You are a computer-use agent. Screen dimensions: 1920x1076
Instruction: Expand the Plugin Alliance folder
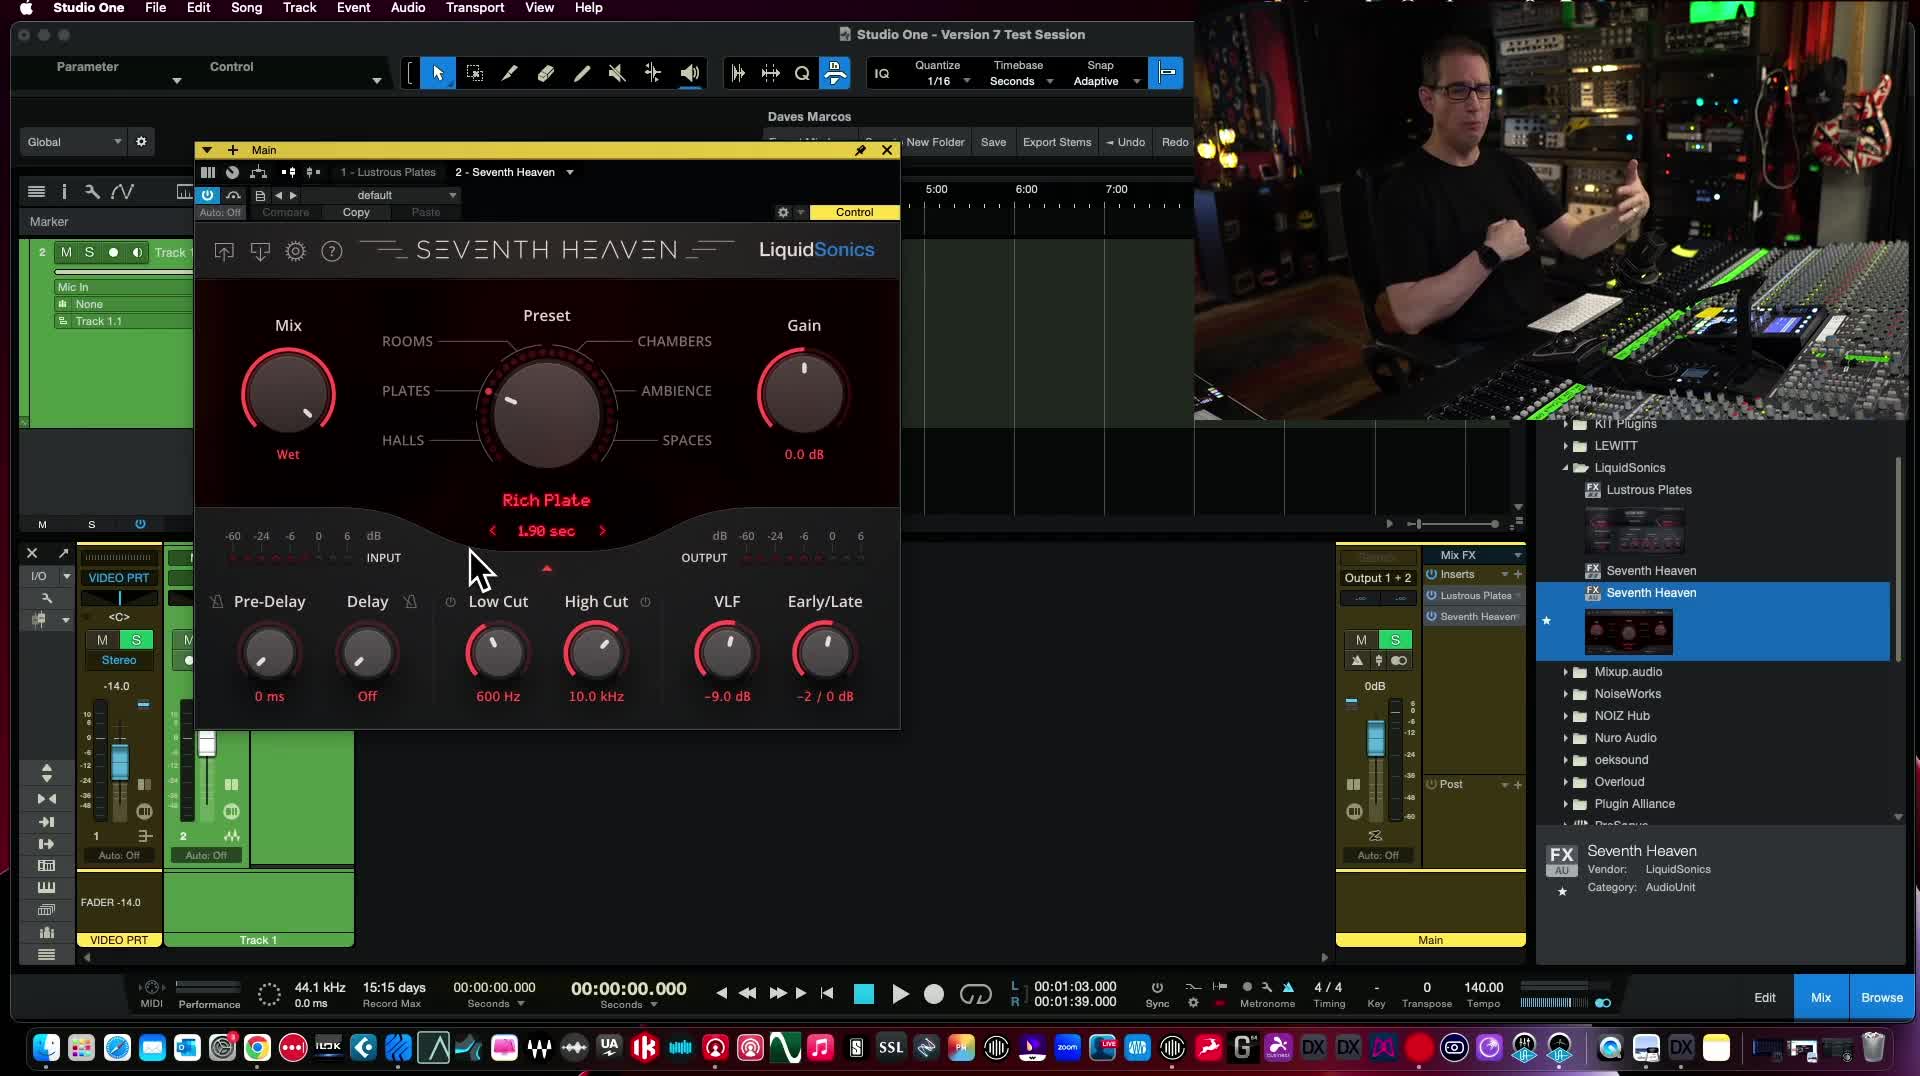[1566, 804]
